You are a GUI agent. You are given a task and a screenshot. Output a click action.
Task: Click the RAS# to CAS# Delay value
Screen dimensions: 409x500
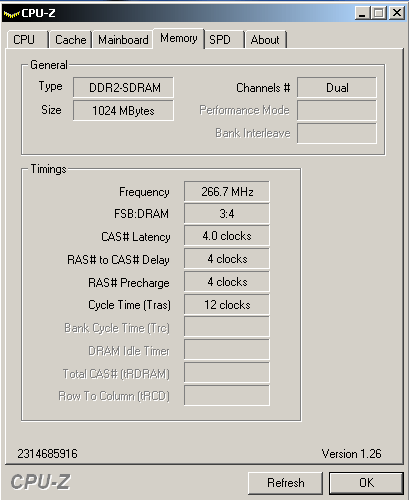click(227, 259)
